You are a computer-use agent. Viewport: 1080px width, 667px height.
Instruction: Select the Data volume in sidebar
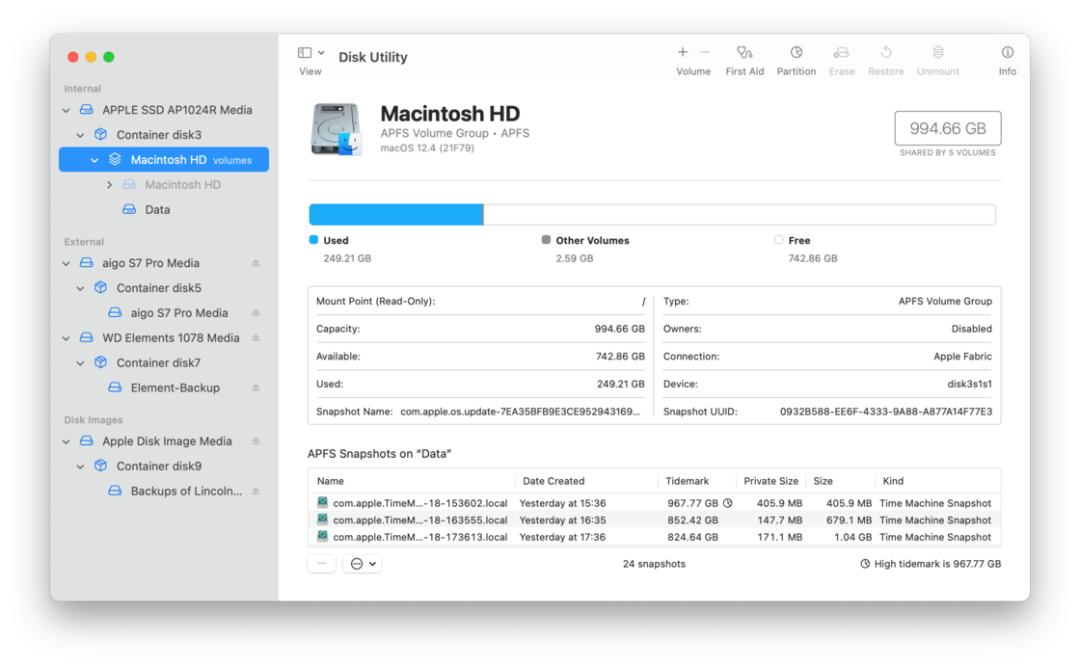click(x=157, y=210)
